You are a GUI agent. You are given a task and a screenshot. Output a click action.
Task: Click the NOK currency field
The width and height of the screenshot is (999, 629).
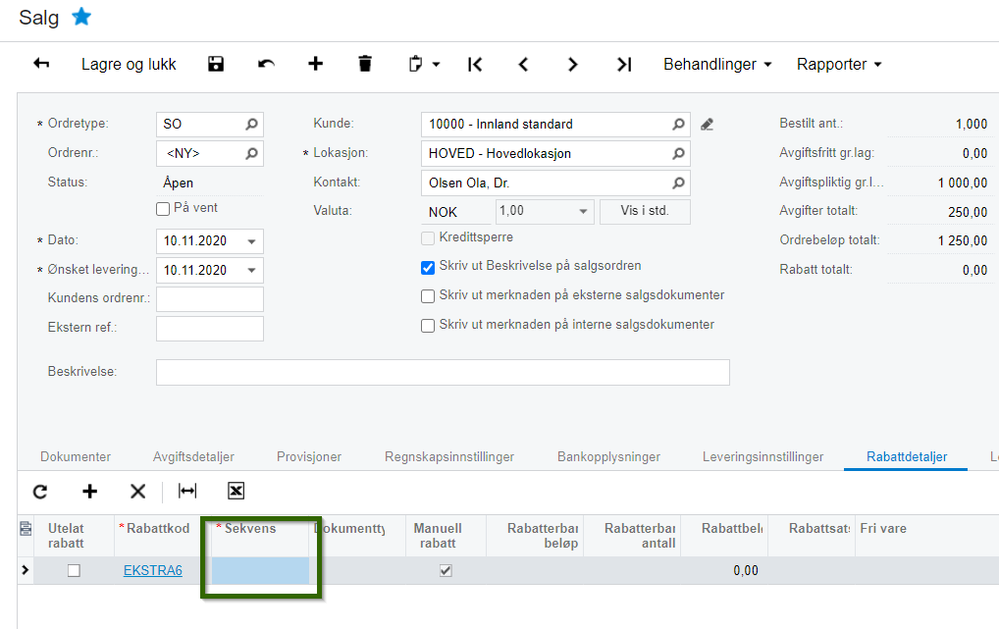456,212
